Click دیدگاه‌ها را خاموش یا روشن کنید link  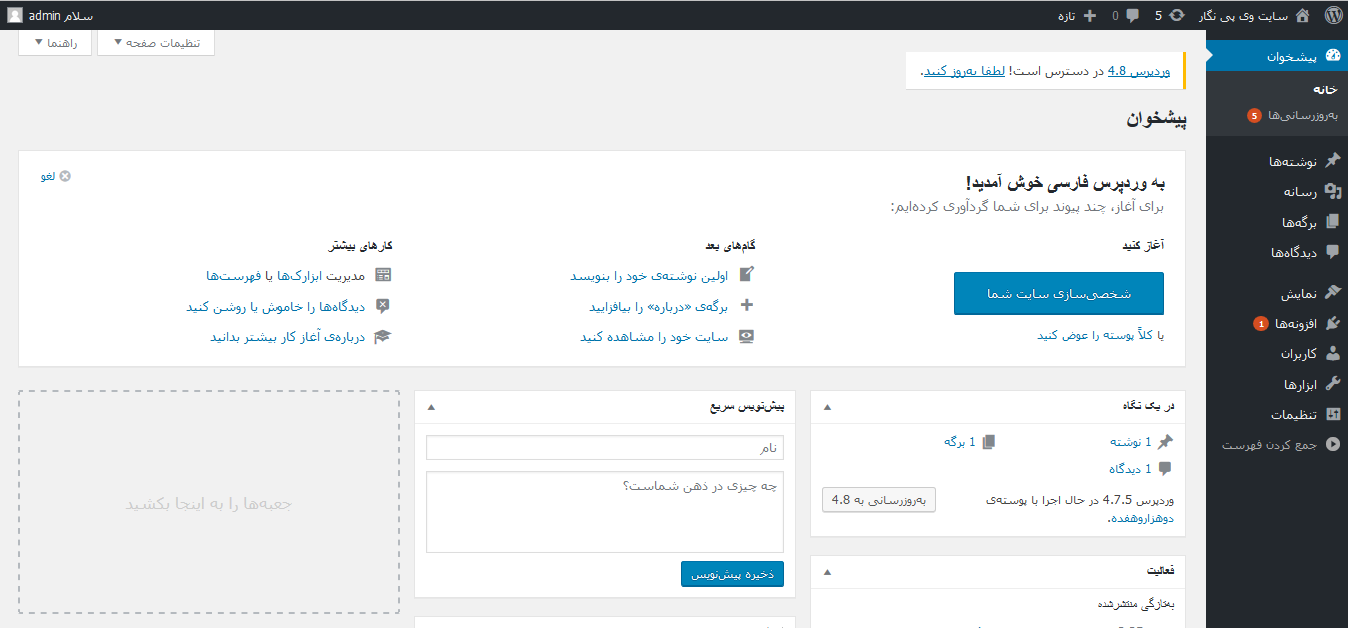tap(276, 306)
